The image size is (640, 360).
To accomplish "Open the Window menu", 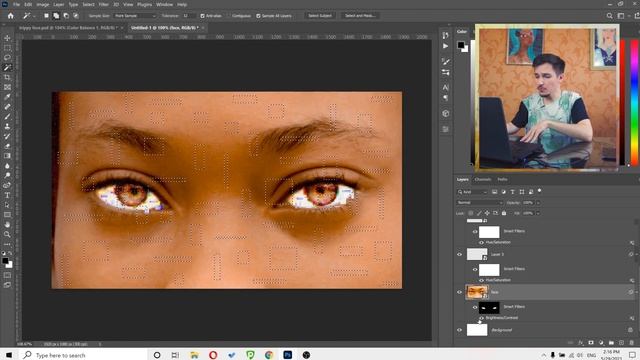I will click(x=164, y=4).
